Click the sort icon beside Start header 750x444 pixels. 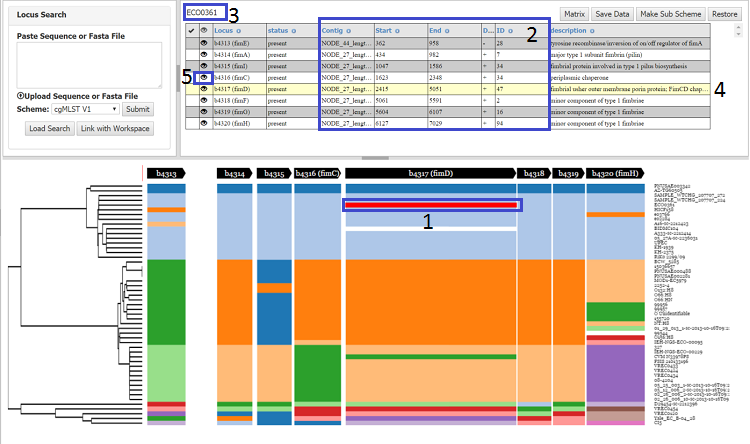[x=397, y=31]
